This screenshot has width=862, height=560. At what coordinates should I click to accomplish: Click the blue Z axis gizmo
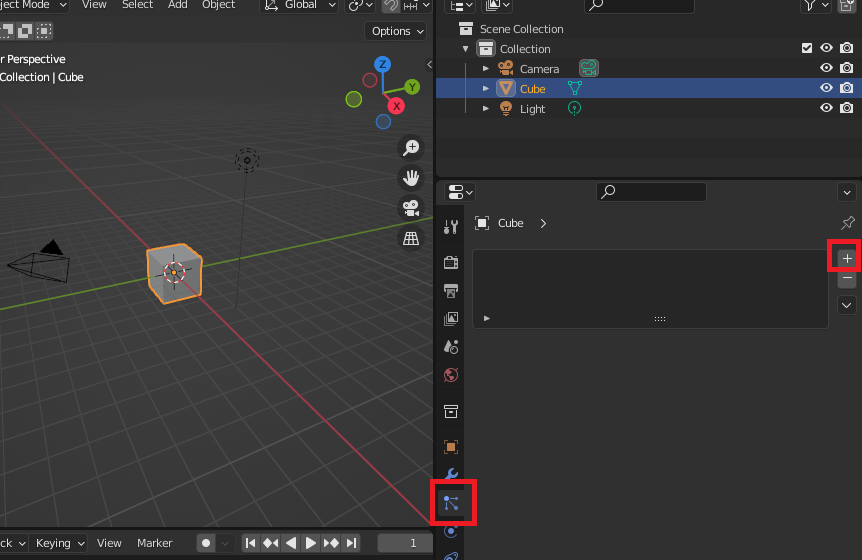(383, 64)
